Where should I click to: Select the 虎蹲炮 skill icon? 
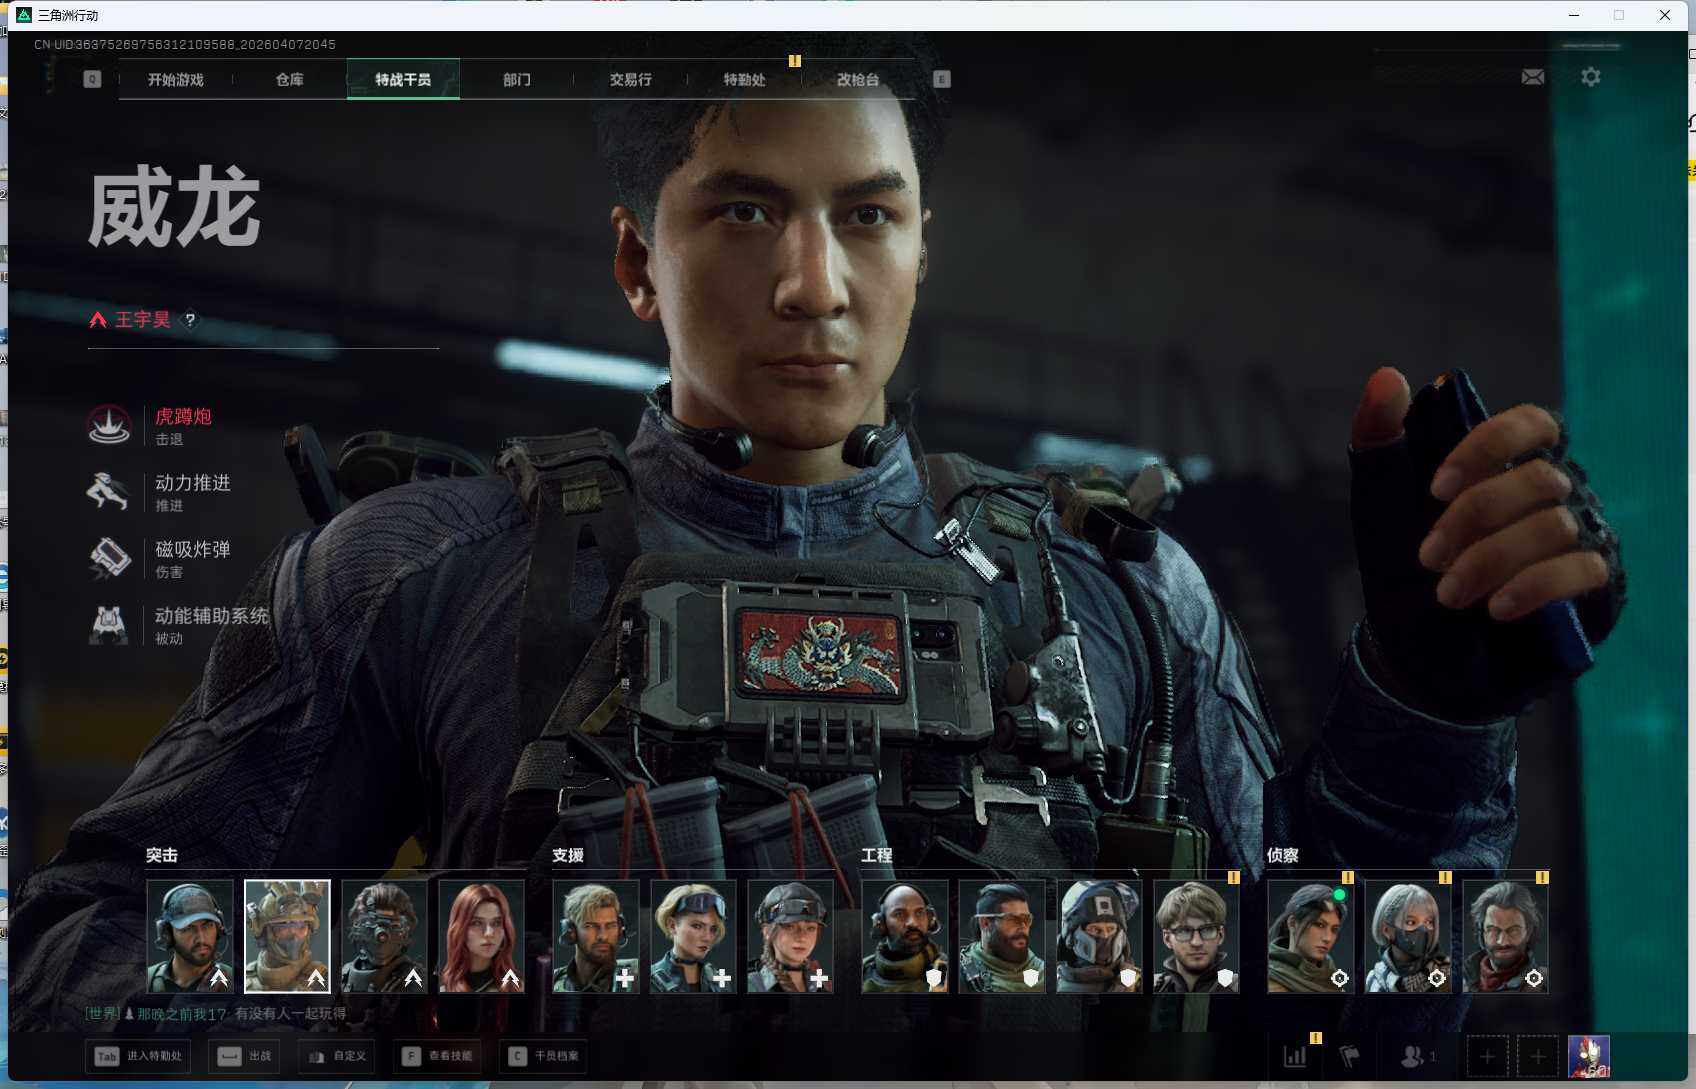109,425
